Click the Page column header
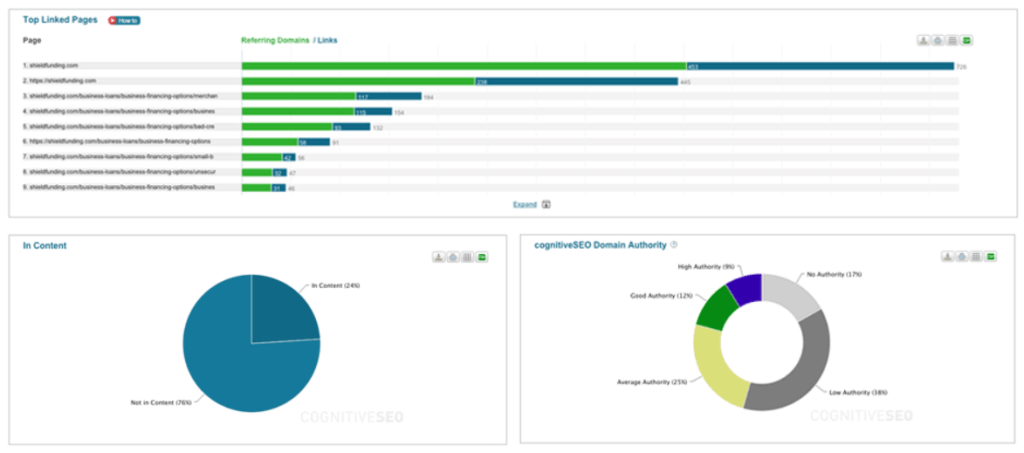 tap(32, 40)
